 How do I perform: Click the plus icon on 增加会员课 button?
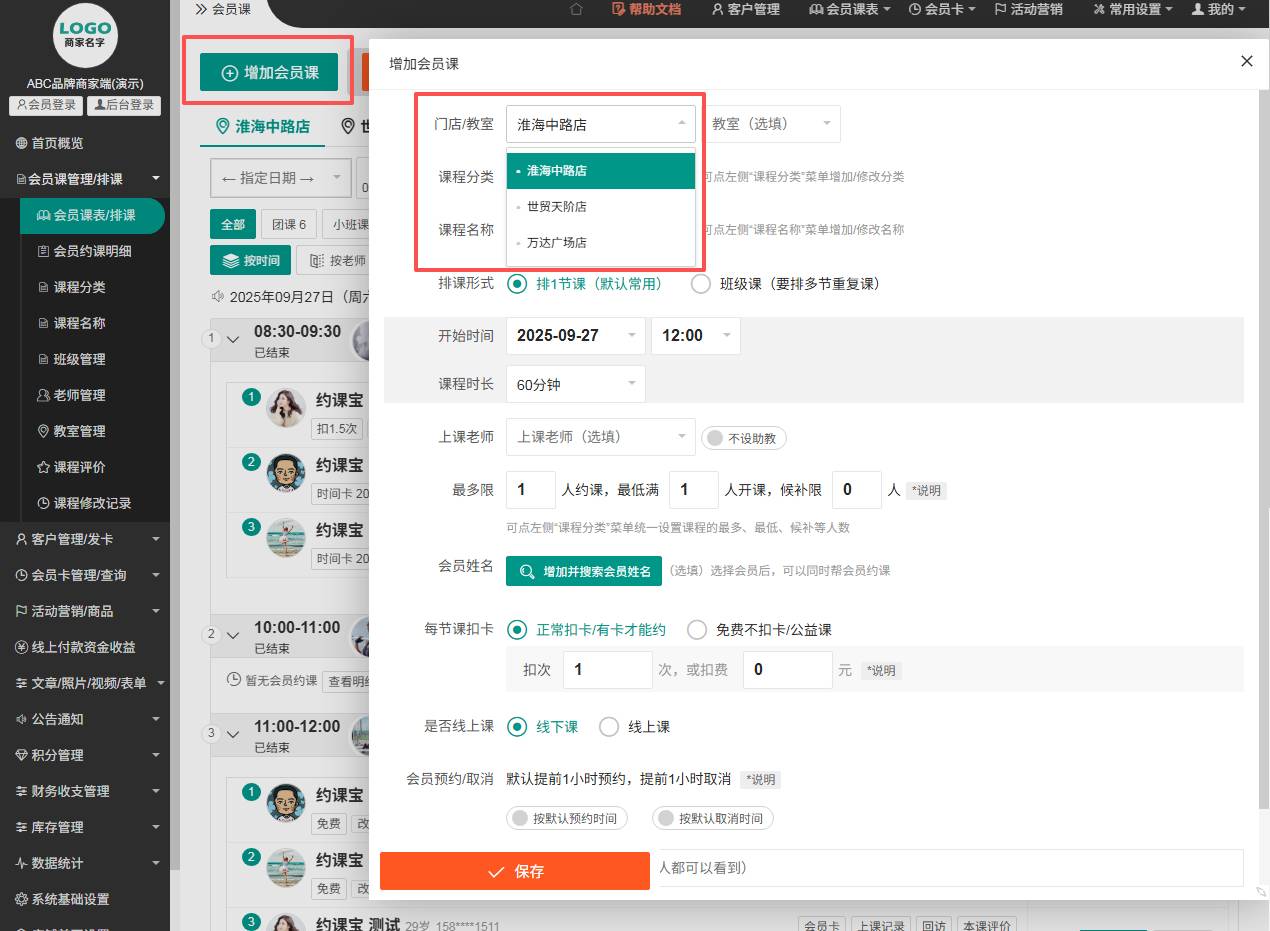click(x=229, y=73)
